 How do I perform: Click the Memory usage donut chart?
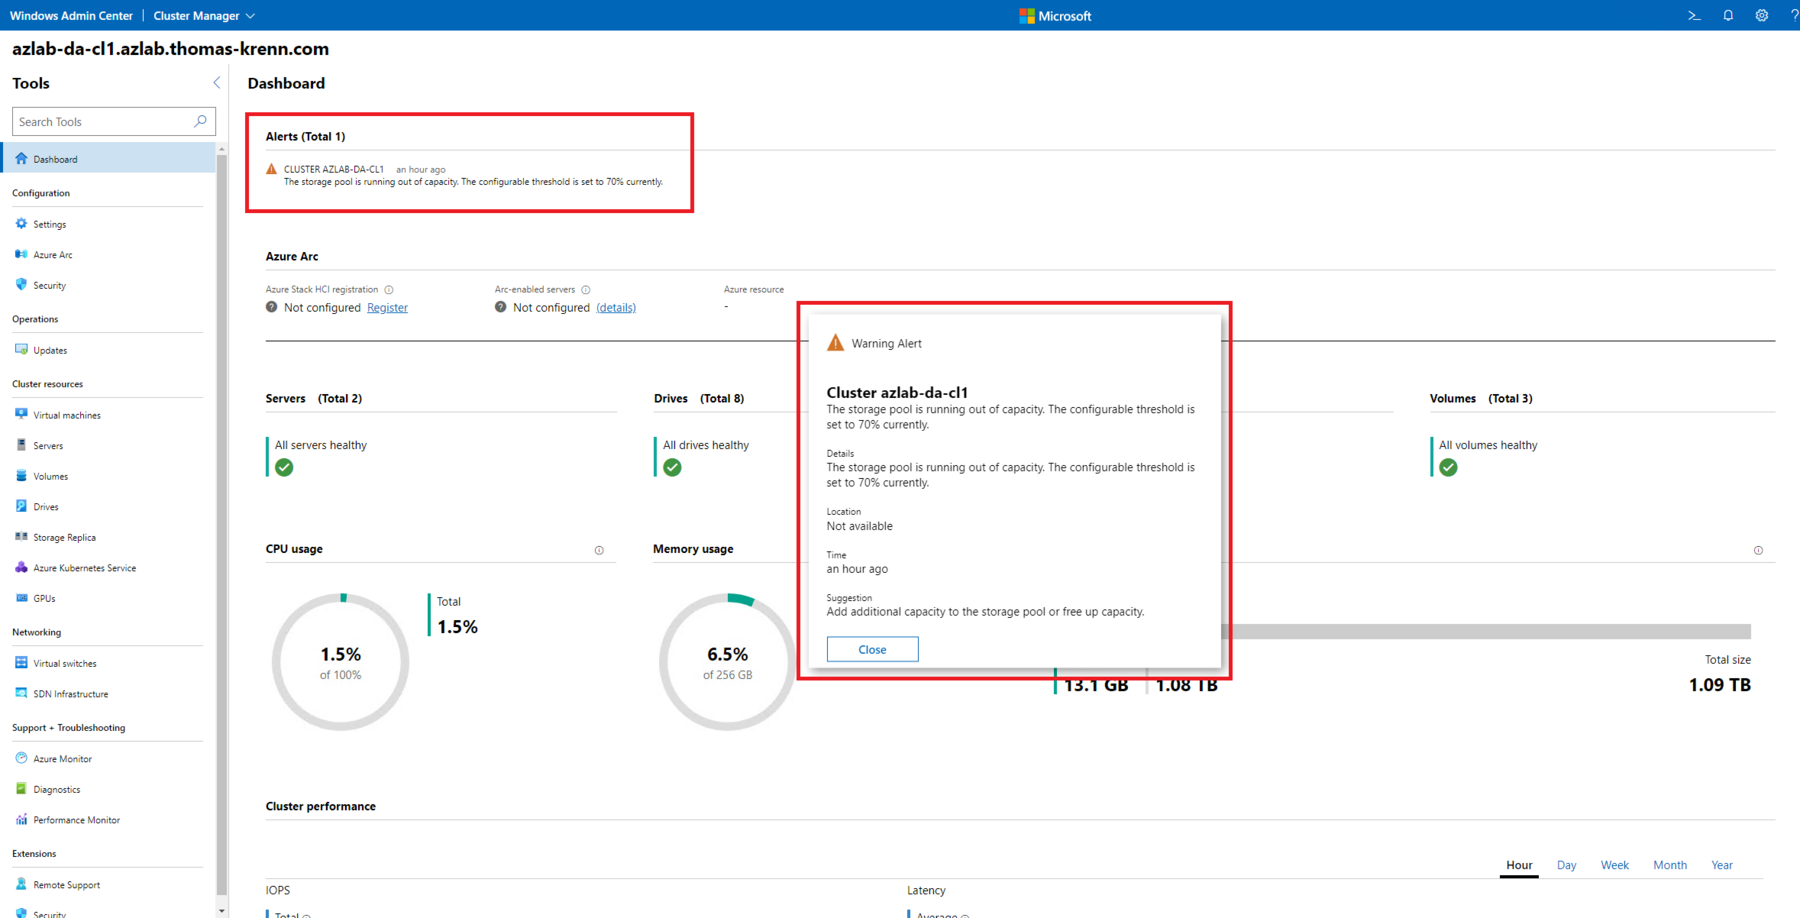[x=727, y=662]
